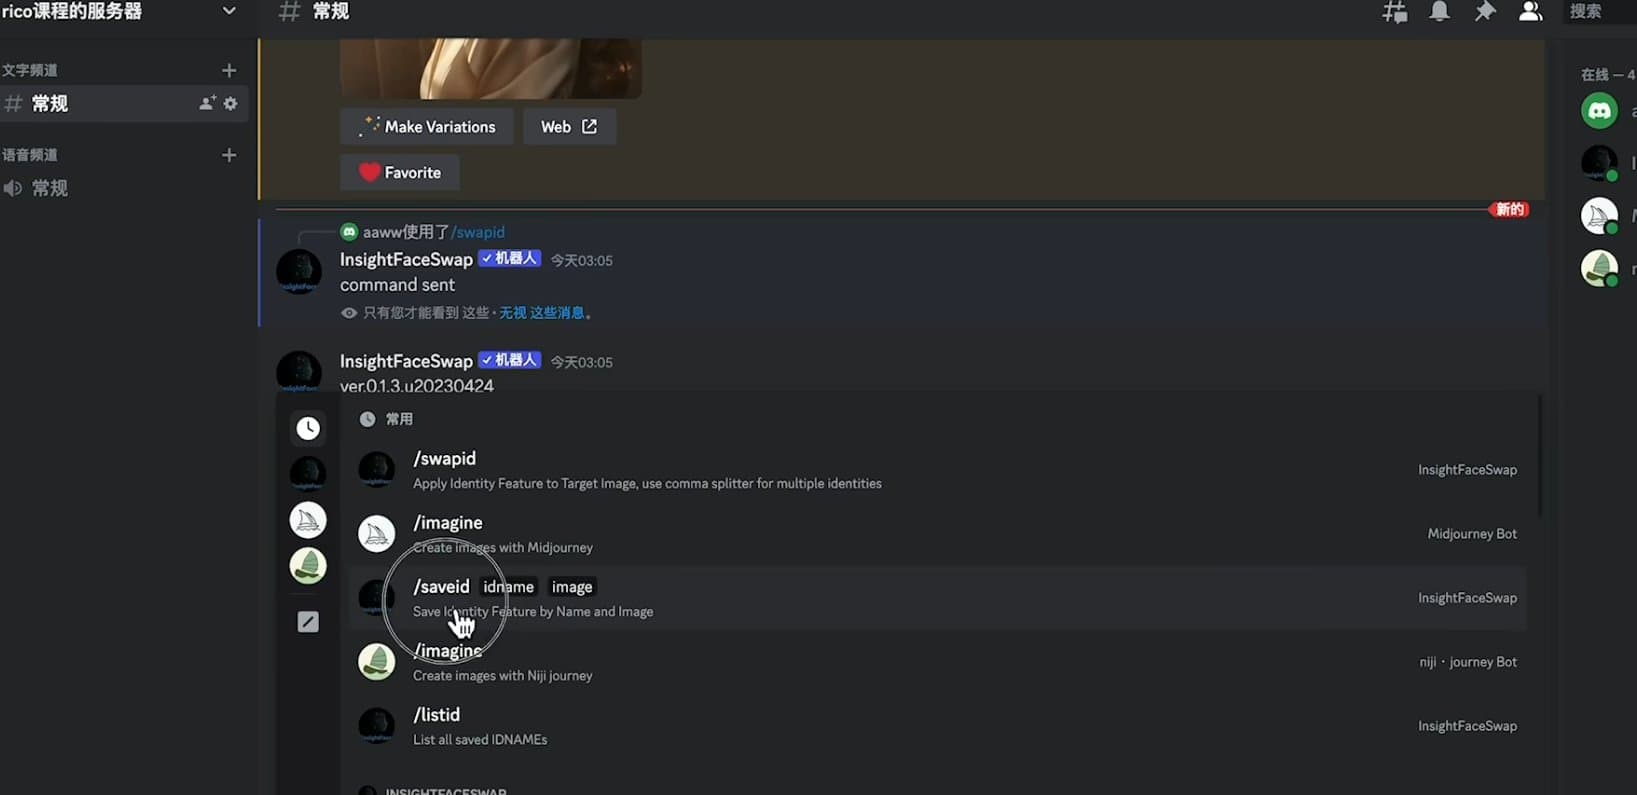Open InsightFaceSwap avatar on command sent message
This screenshot has height=795, width=1637.
coord(299,272)
